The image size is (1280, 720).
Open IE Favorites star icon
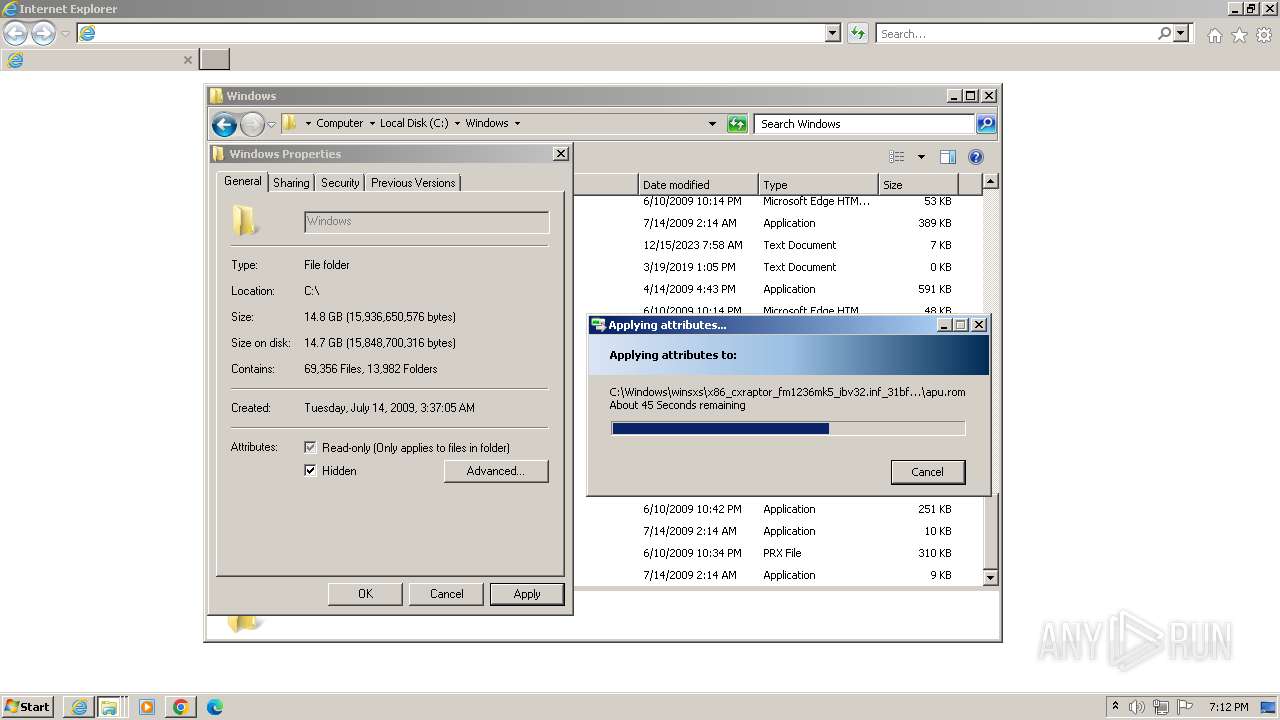[x=1239, y=35]
